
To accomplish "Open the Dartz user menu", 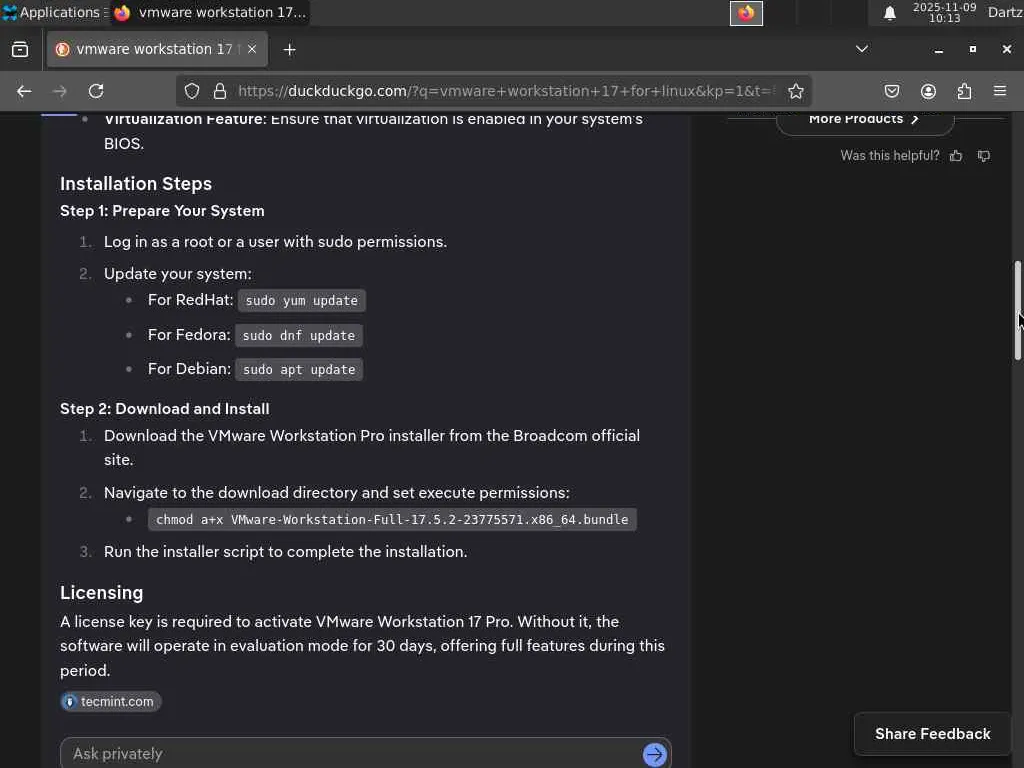I will coord(1005,12).
